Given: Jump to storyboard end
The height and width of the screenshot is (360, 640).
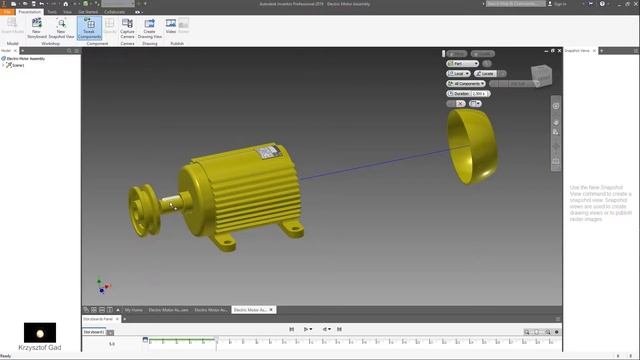Looking at the screenshot, I should coord(339,329).
